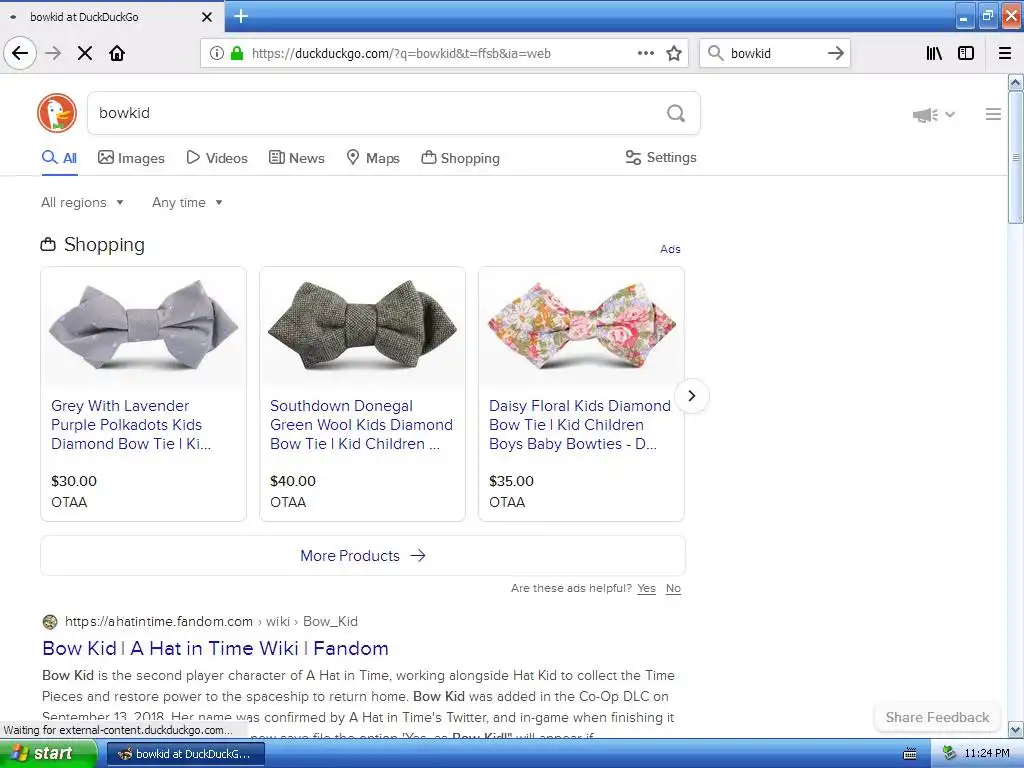Screen dimensions: 1024x768
Task: Open Southdown Donegal Green Wool product link
Action: (x=361, y=424)
